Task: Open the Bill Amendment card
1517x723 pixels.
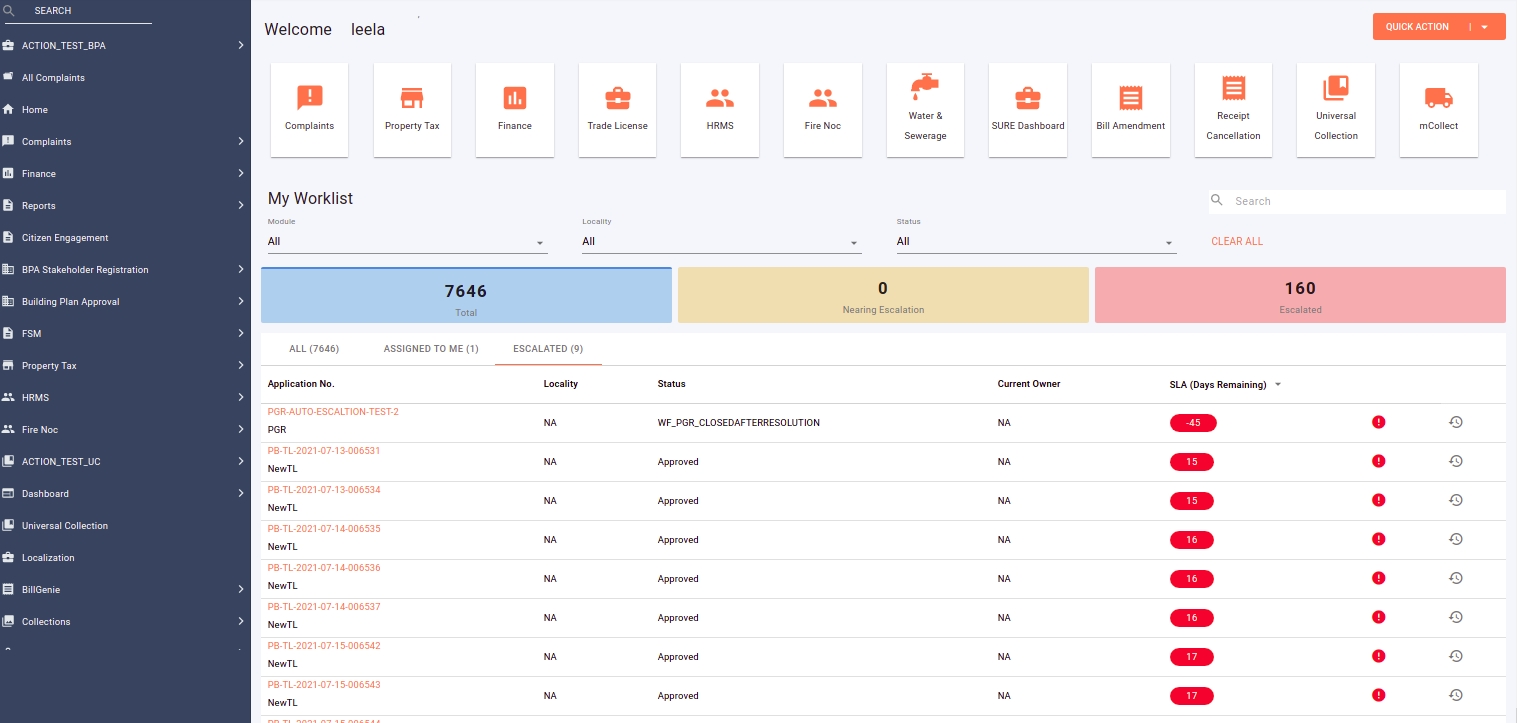Action: click(1130, 109)
